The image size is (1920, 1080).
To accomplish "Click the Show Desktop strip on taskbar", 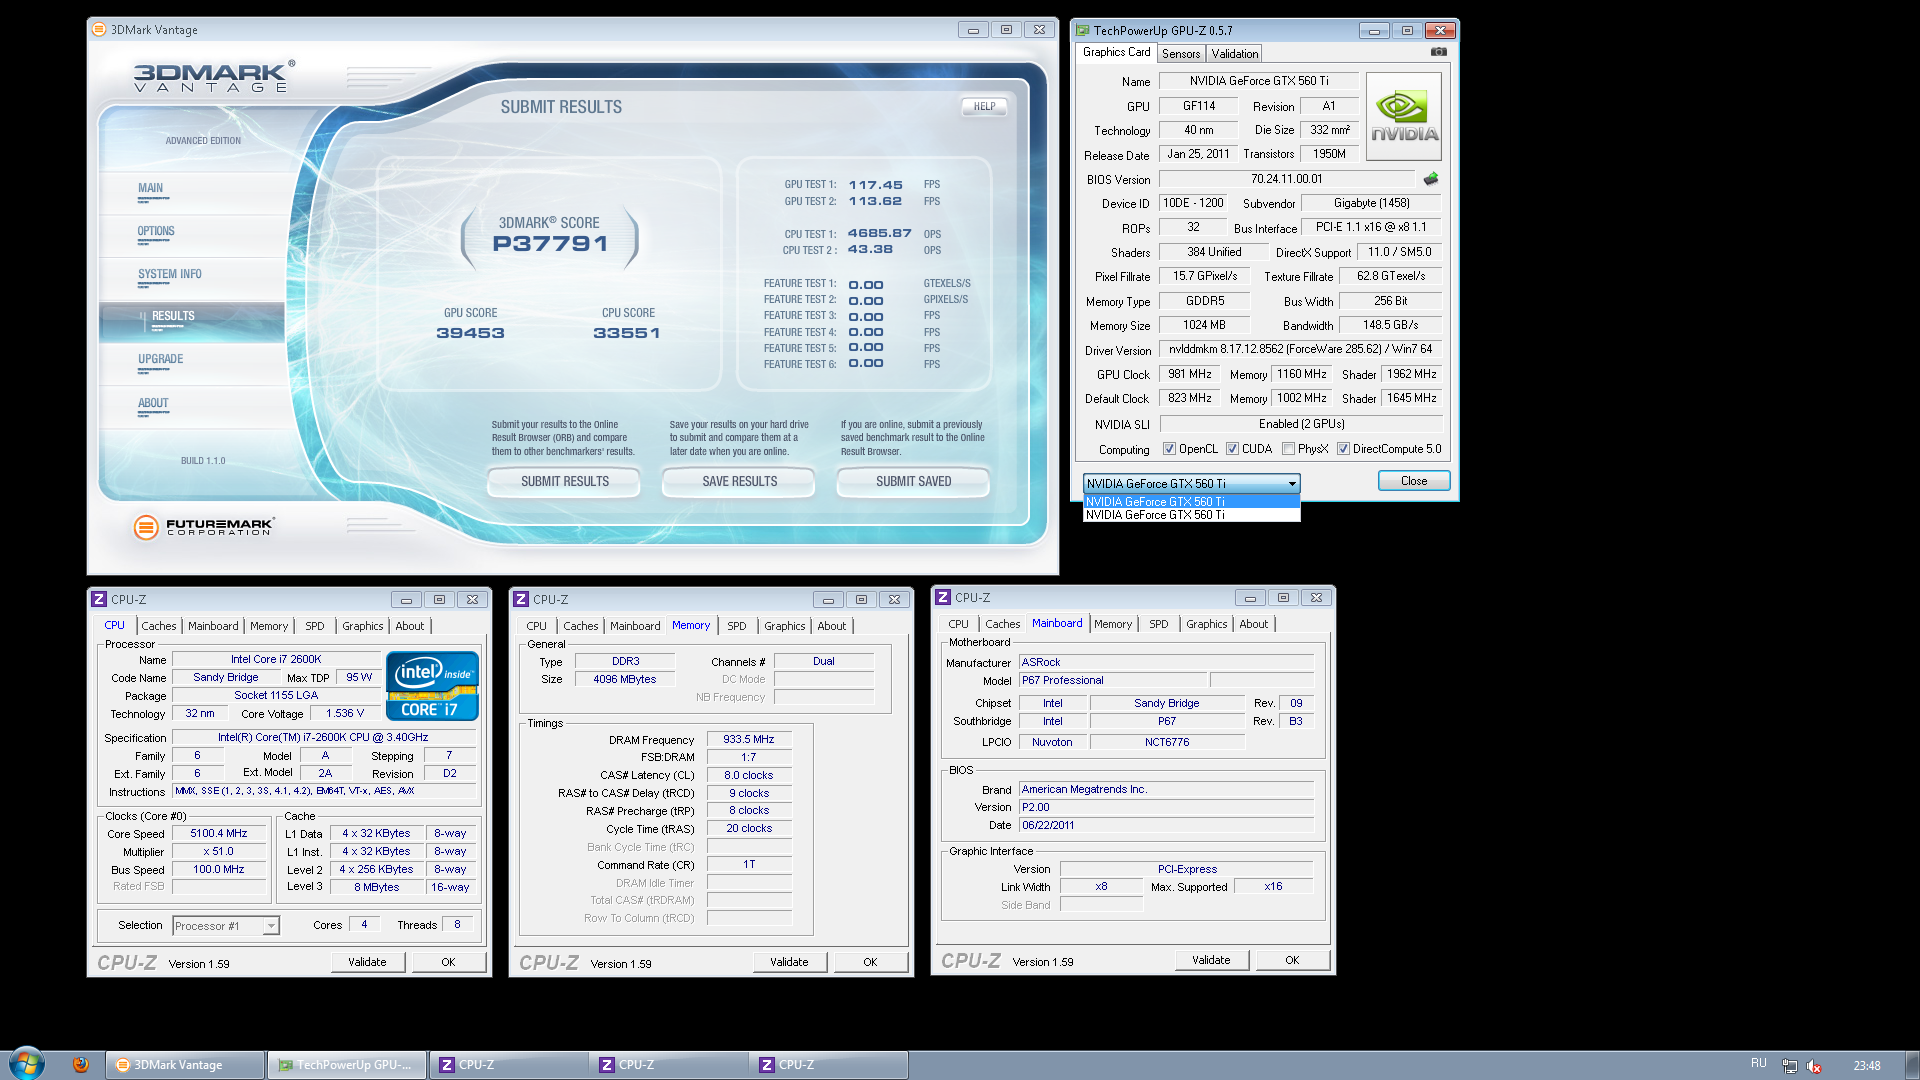I will pos(1912,1064).
